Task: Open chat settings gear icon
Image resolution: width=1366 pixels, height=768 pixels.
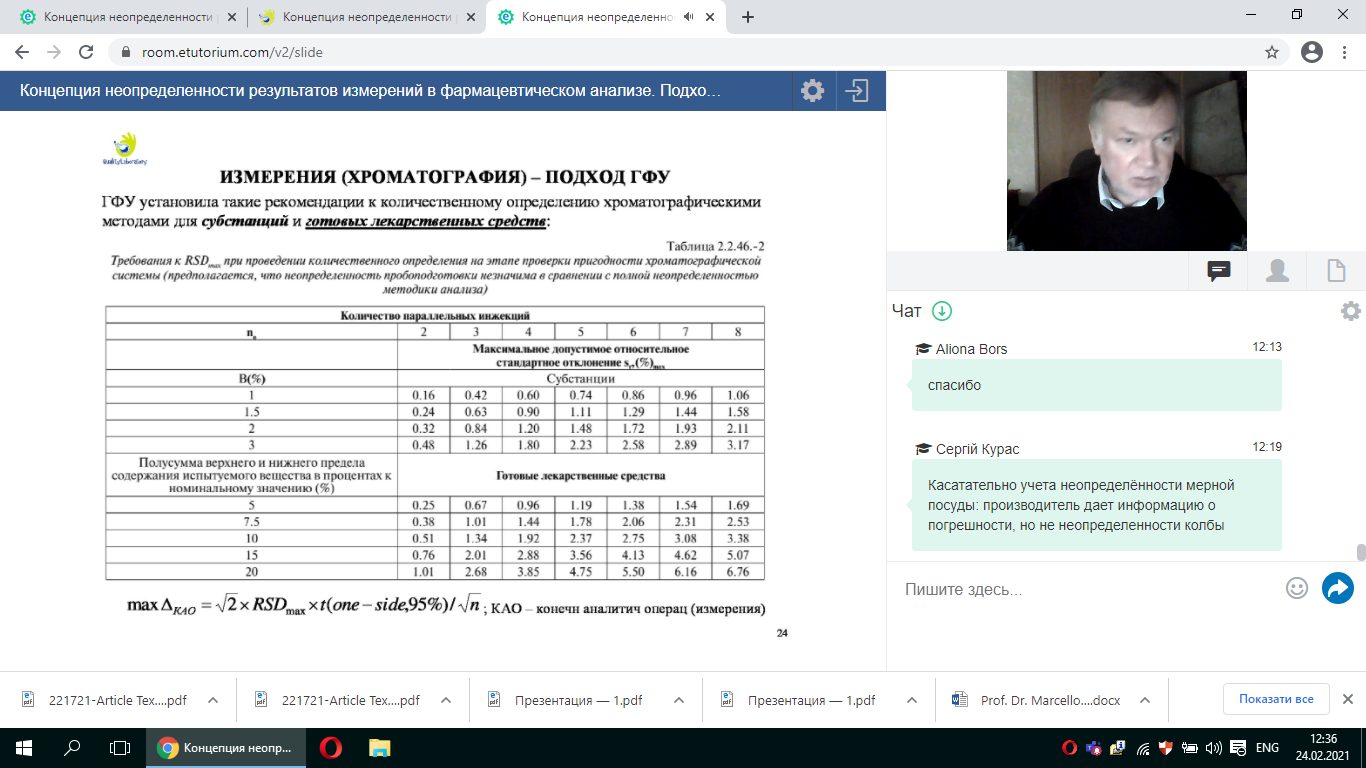Action: click(x=1350, y=311)
